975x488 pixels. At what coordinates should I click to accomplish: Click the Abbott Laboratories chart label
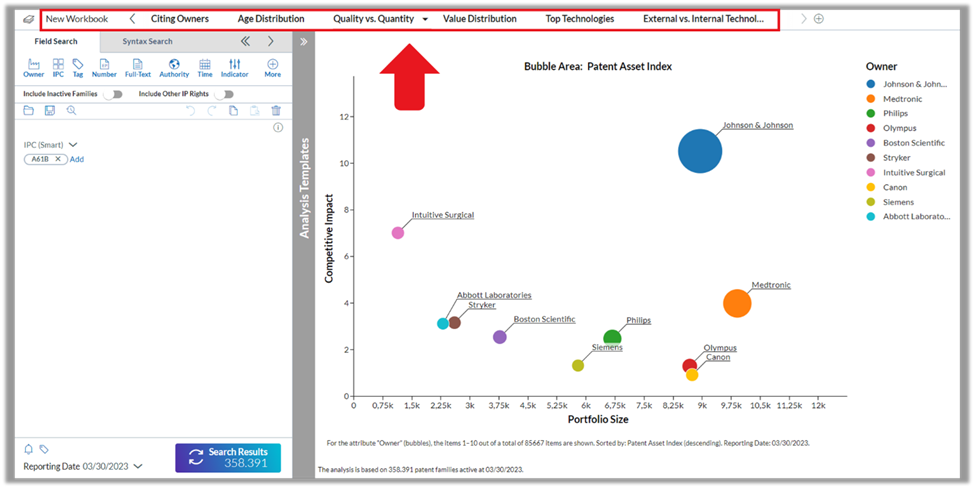tap(494, 295)
